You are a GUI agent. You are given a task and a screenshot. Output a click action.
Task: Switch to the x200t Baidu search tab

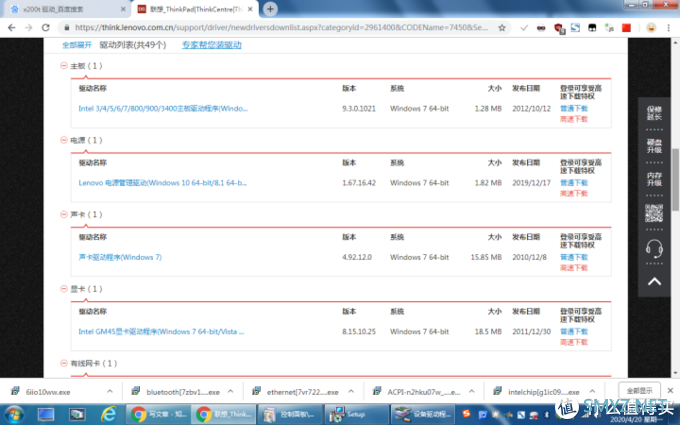65,9
